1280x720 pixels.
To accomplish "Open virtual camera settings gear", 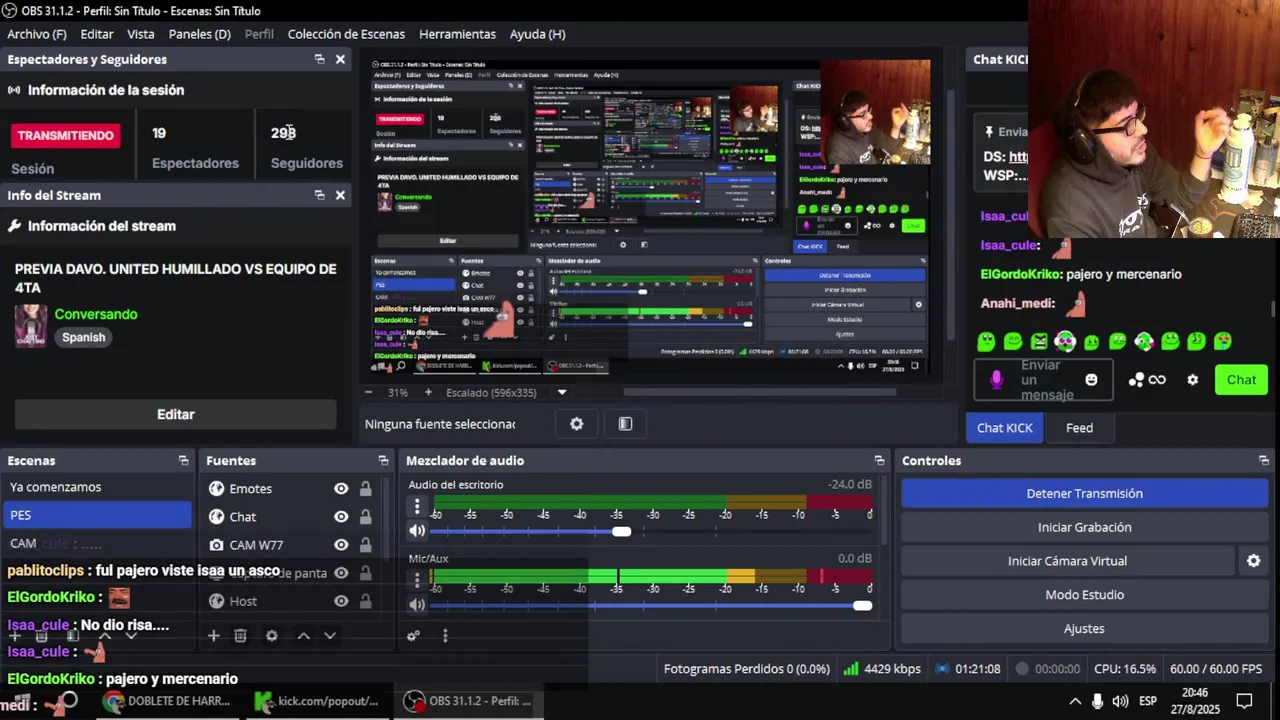I will pos(1253,561).
